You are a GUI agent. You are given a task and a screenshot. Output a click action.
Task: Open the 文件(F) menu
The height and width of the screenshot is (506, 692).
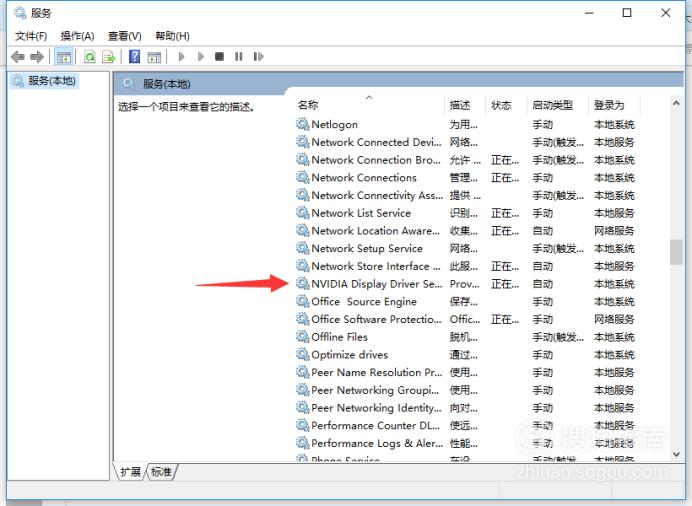click(x=31, y=36)
